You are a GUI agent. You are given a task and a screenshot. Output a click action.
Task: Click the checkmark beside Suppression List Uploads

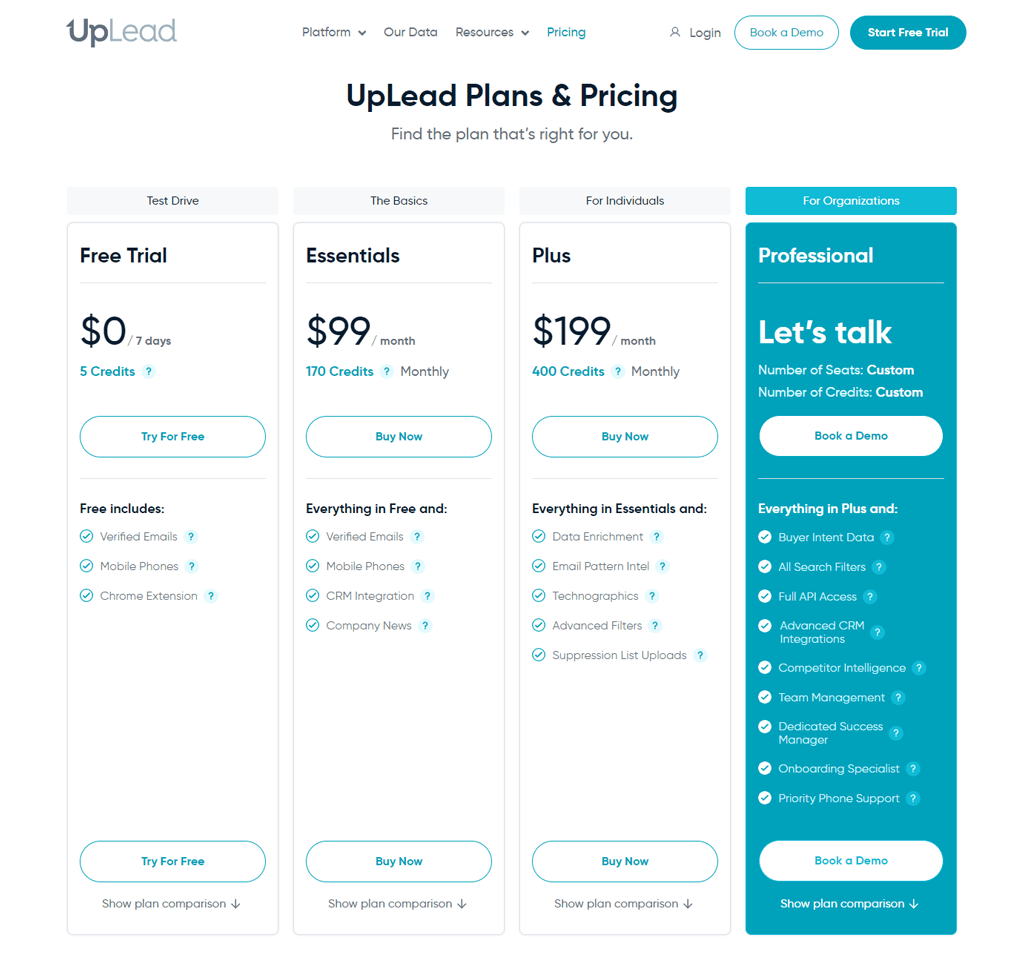pyautogui.click(x=538, y=655)
